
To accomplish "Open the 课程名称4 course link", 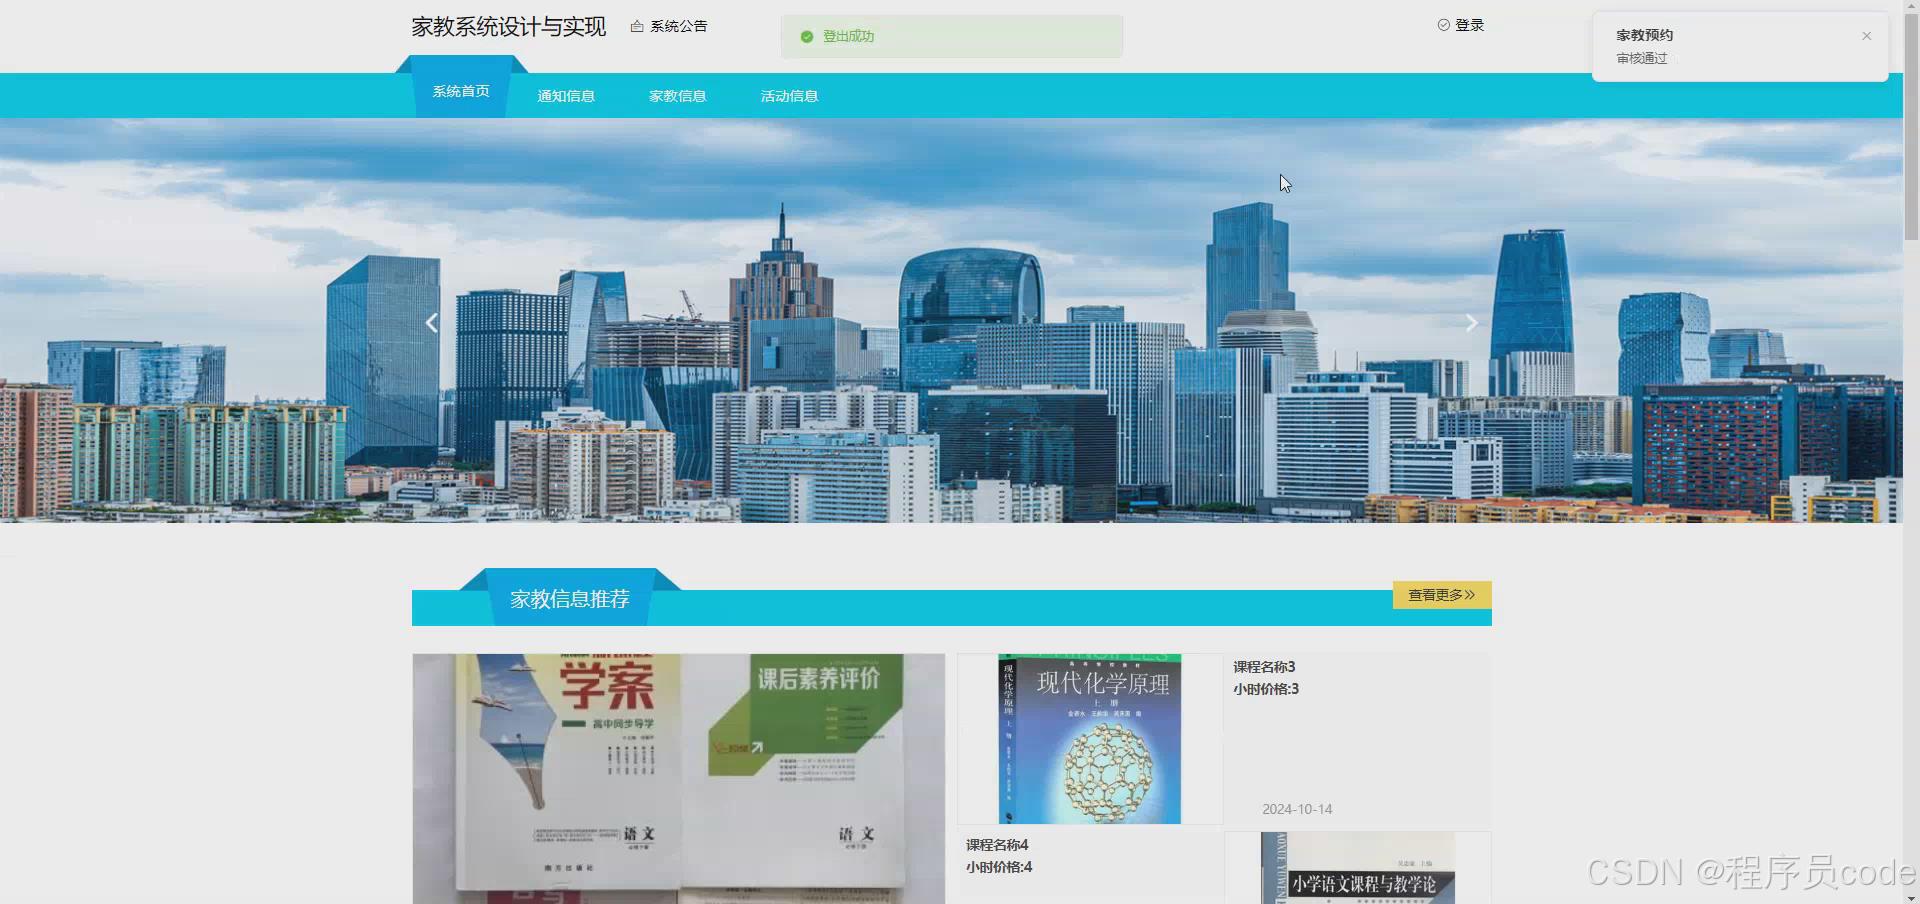I will (x=996, y=844).
